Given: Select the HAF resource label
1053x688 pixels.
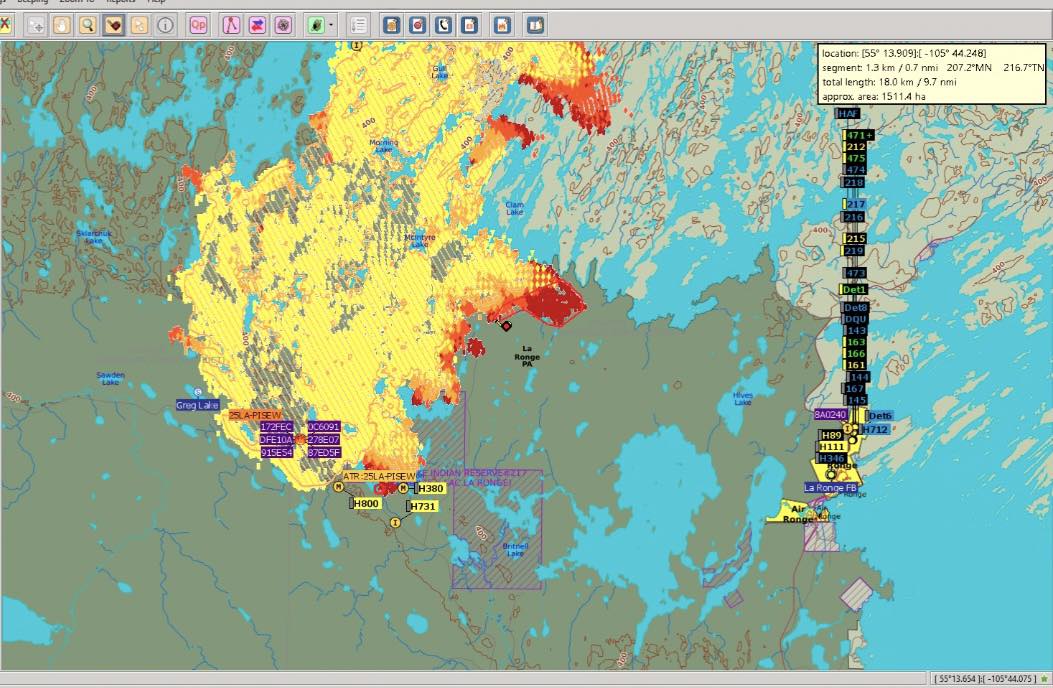Looking at the screenshot, I should click(848, 114).
